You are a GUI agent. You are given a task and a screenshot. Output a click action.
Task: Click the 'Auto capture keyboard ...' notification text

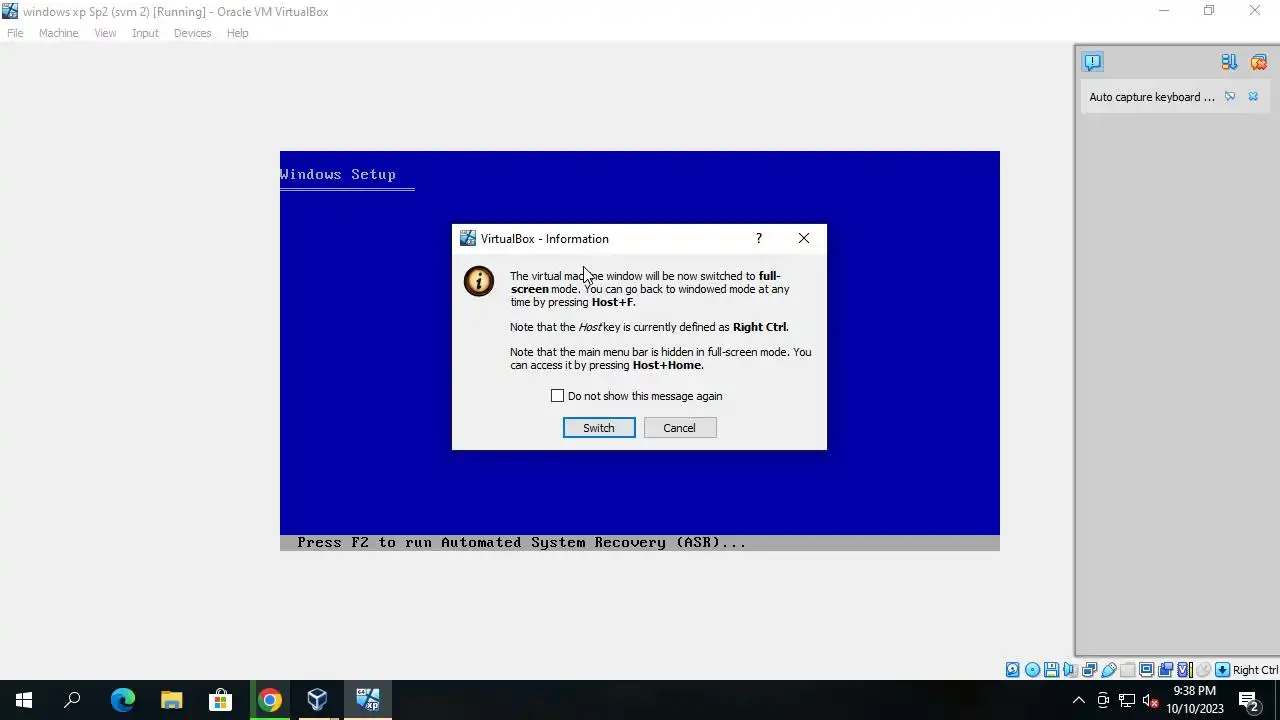click(x=1152, y=97)
